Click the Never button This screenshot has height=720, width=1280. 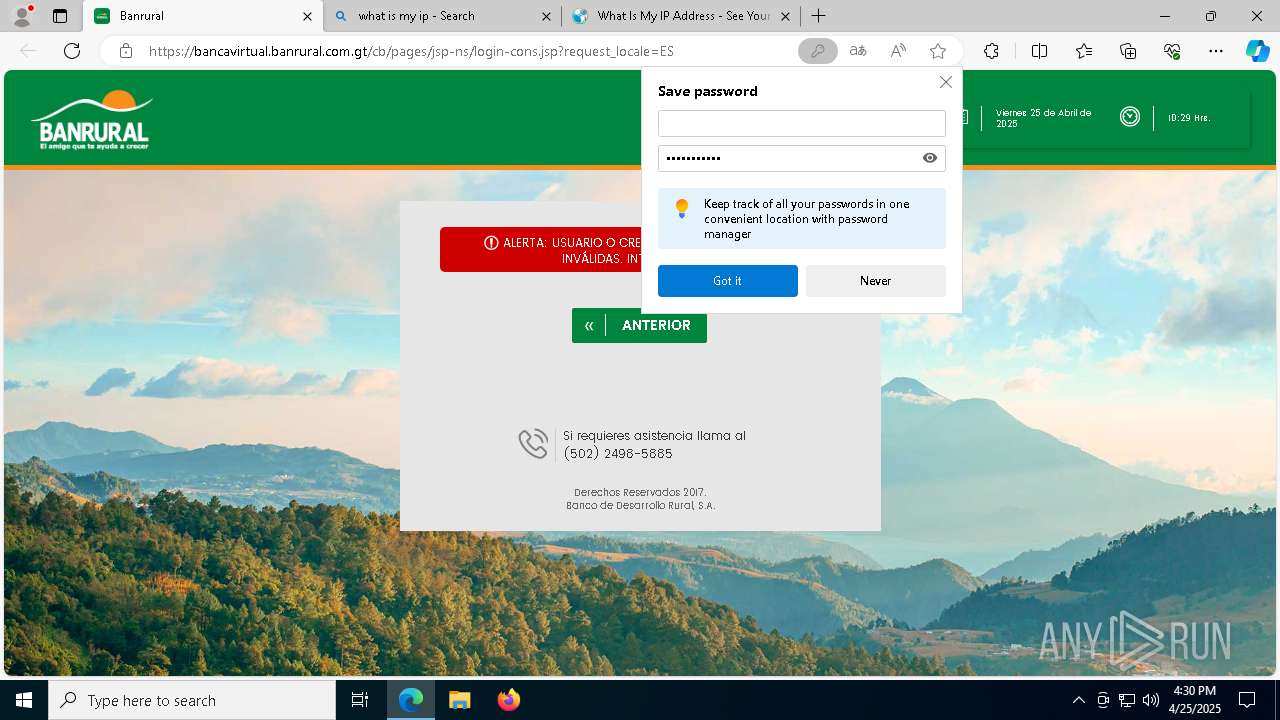(x=876, y=281)
